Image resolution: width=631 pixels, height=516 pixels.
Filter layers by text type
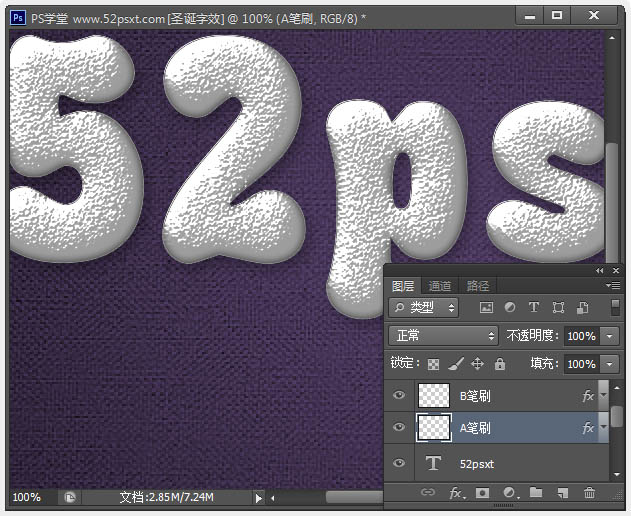(534, 308)
